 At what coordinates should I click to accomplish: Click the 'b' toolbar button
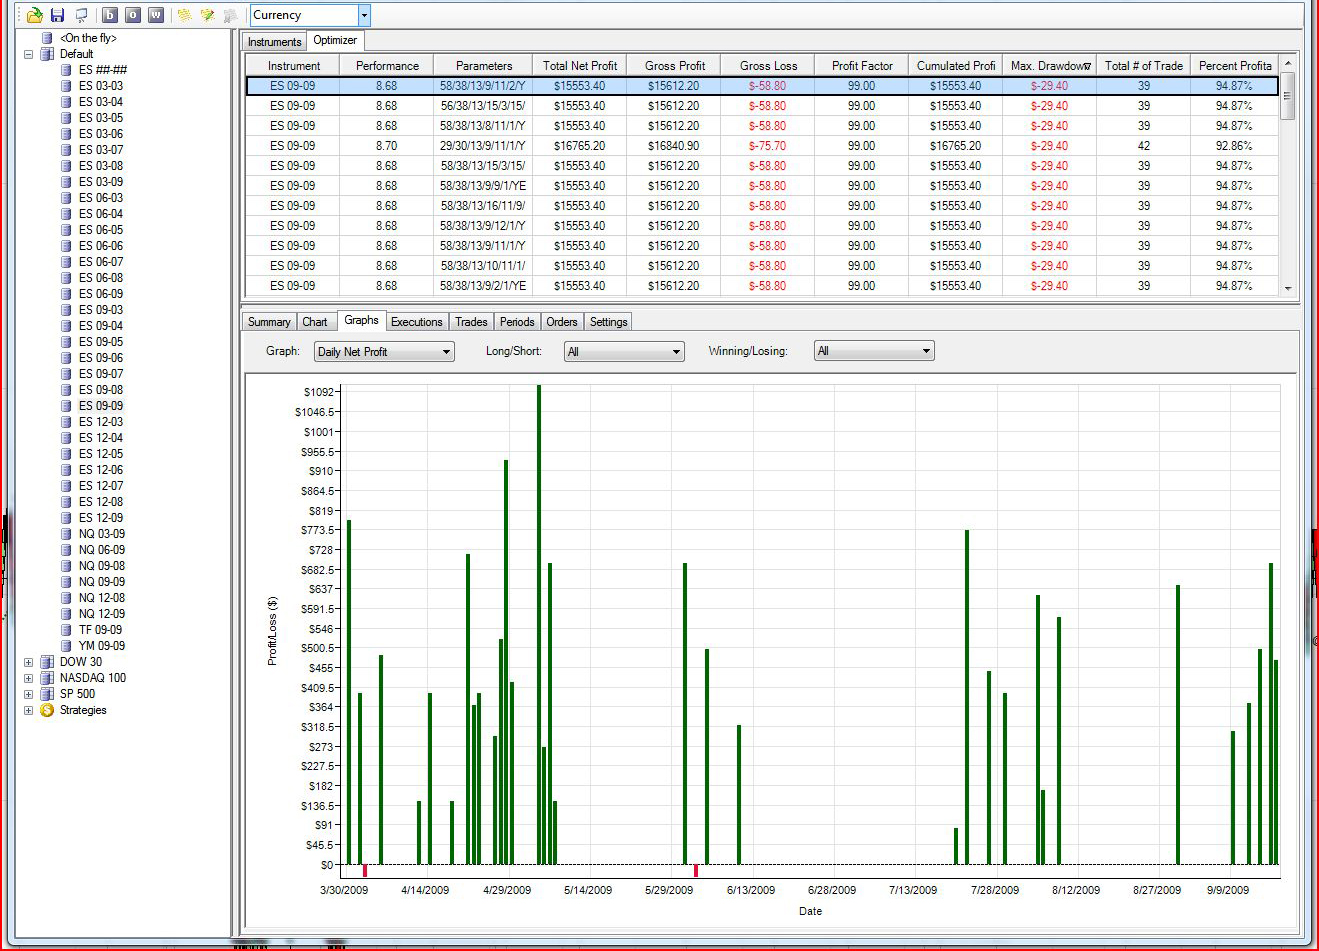coord(110,15)
